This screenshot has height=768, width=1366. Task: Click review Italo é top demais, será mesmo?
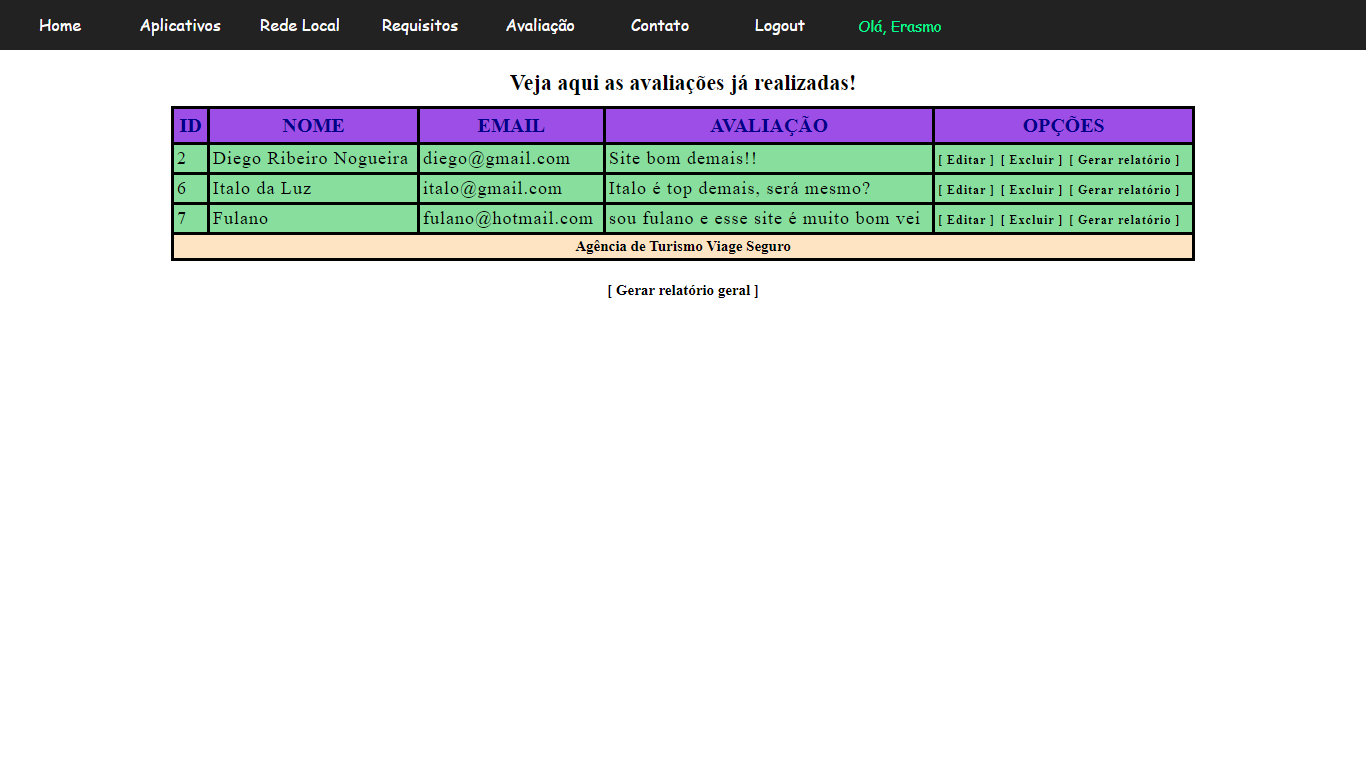pos(740,188)
